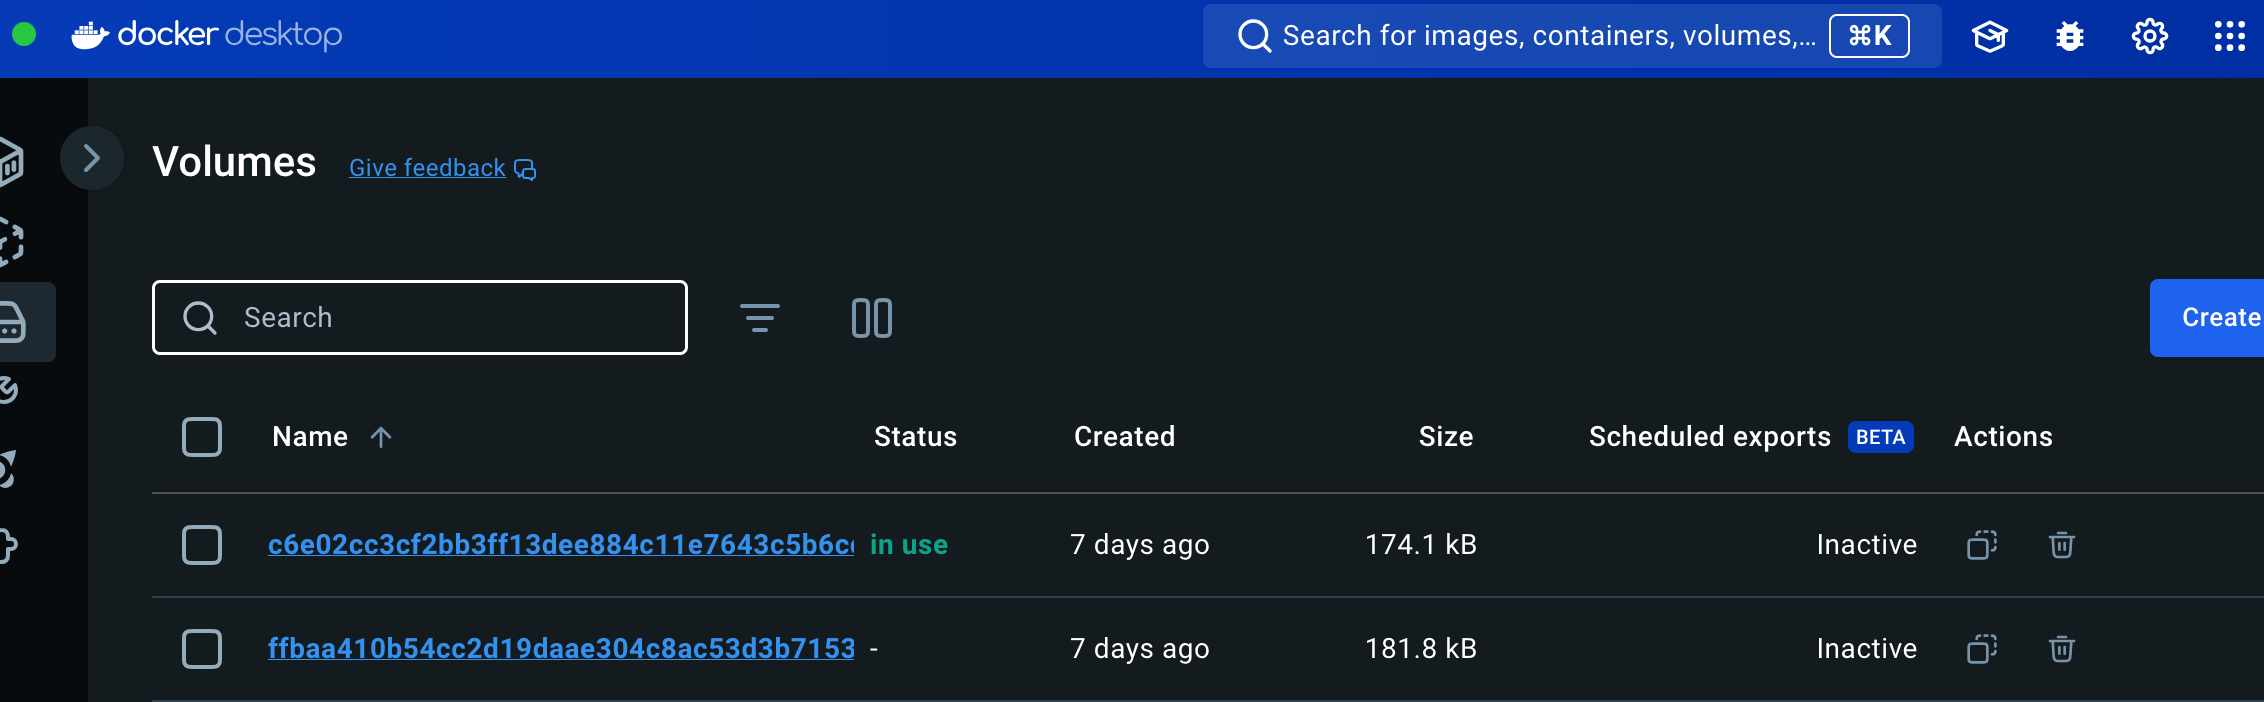The image size is (2264, 702).
Task: Open Containers from the sidebar
Action: pyautogui.click(x=10, y=161)
